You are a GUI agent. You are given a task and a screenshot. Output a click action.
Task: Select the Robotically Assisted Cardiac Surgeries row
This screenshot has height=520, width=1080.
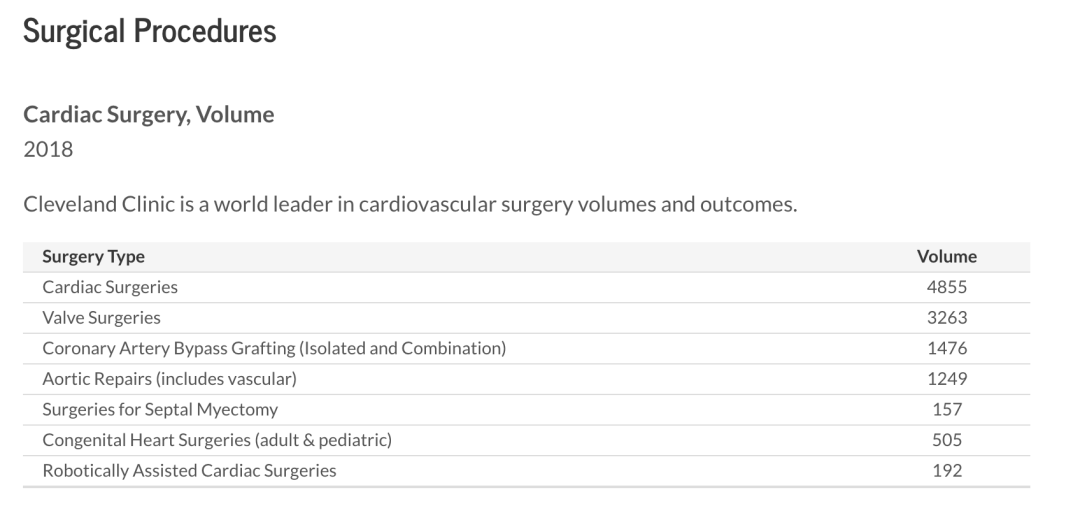coord(526,471)
